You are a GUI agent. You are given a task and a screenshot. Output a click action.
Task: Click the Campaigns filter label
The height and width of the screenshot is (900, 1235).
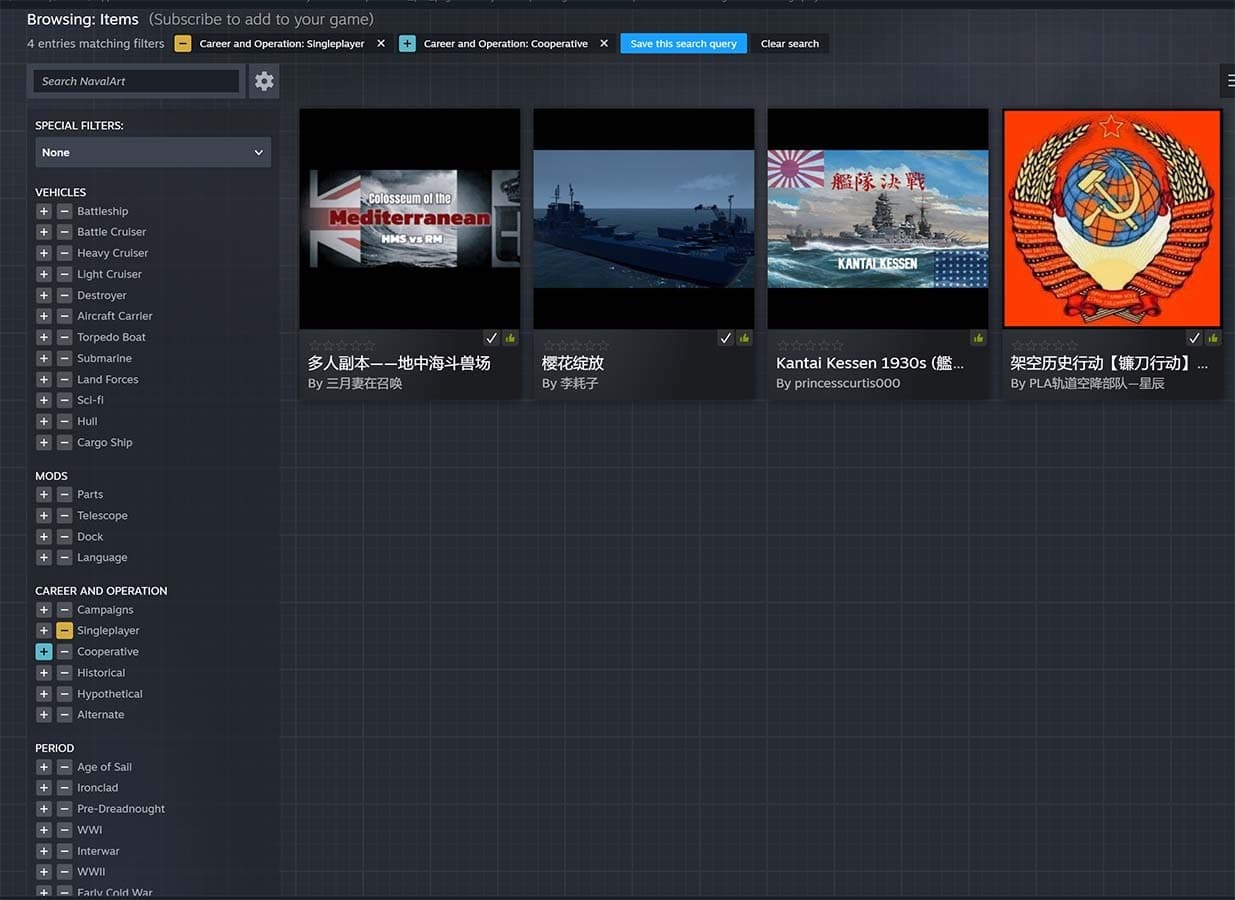(105, 609)
